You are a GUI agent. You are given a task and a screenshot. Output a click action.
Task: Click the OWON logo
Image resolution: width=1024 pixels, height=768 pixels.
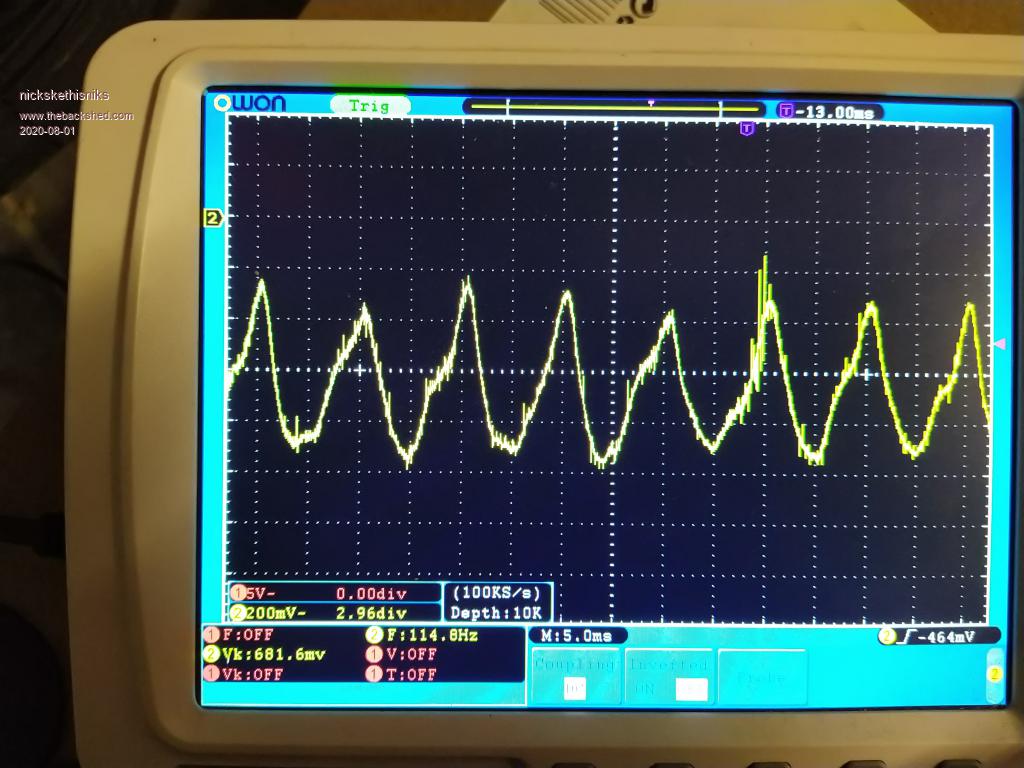tap(250, 103)
